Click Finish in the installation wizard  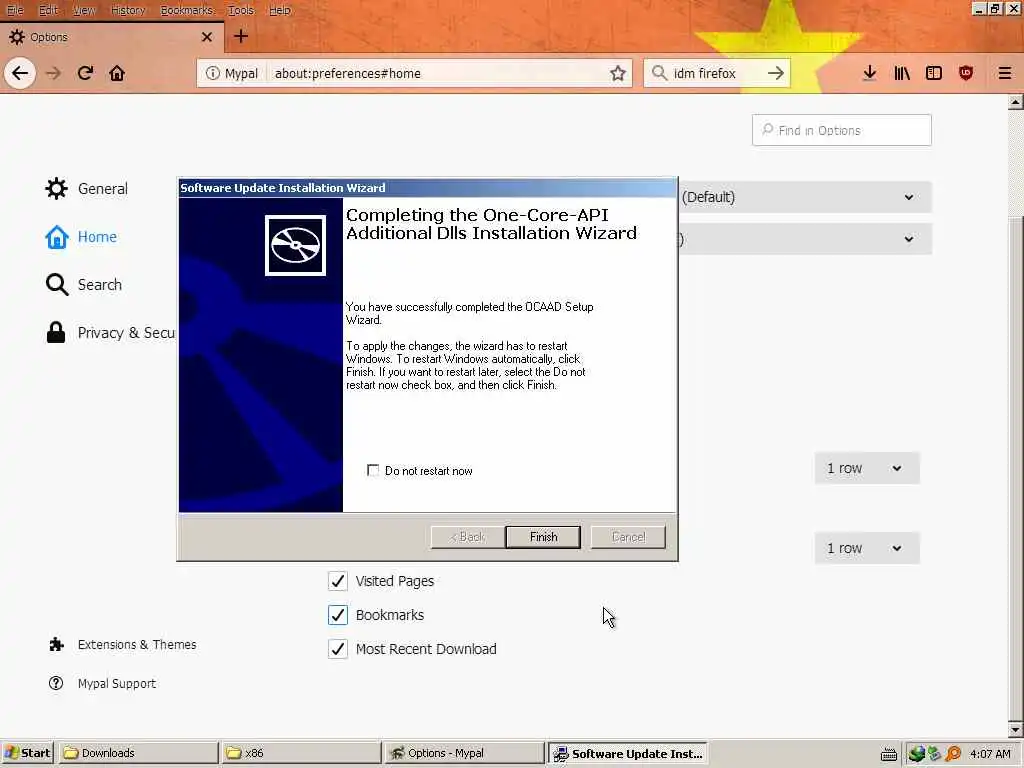coord(543,537)
